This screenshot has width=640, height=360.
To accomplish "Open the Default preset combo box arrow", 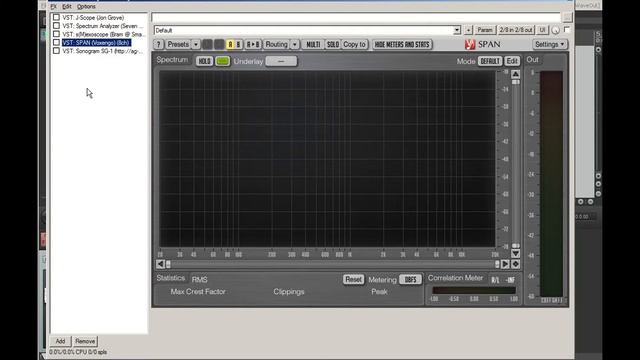I will [457, 30].
